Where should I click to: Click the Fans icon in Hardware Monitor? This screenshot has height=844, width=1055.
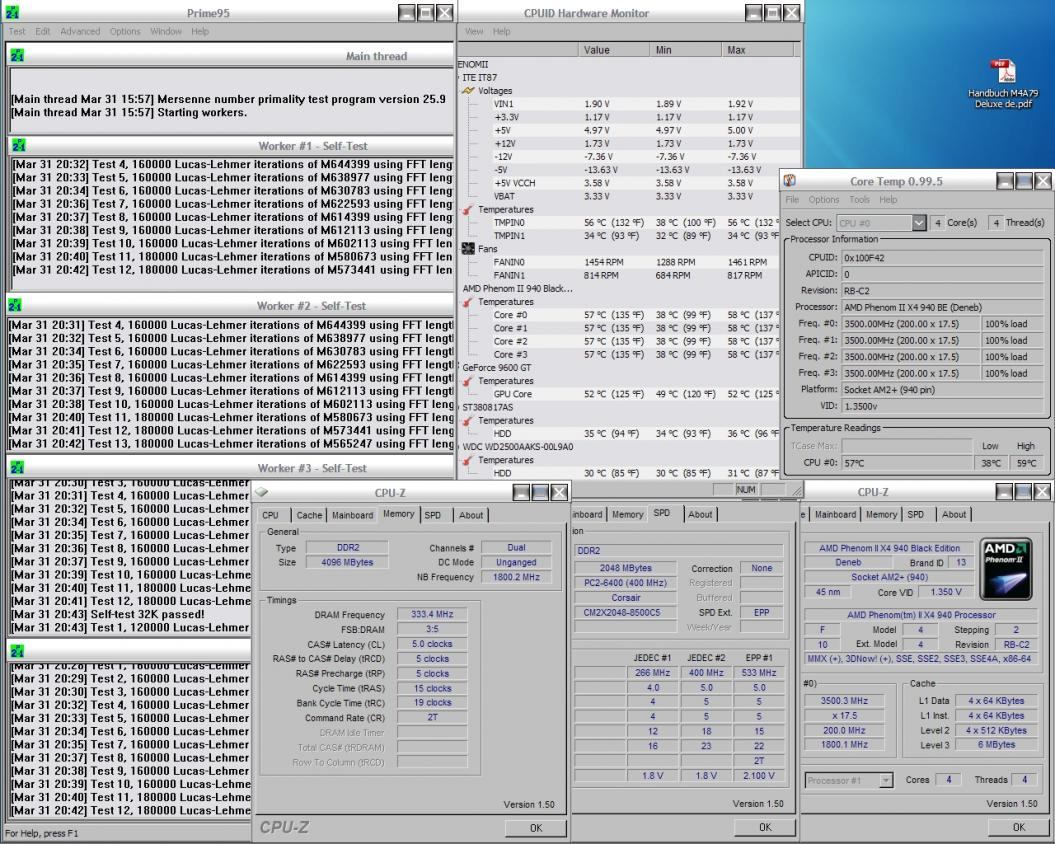pos(468,248)
